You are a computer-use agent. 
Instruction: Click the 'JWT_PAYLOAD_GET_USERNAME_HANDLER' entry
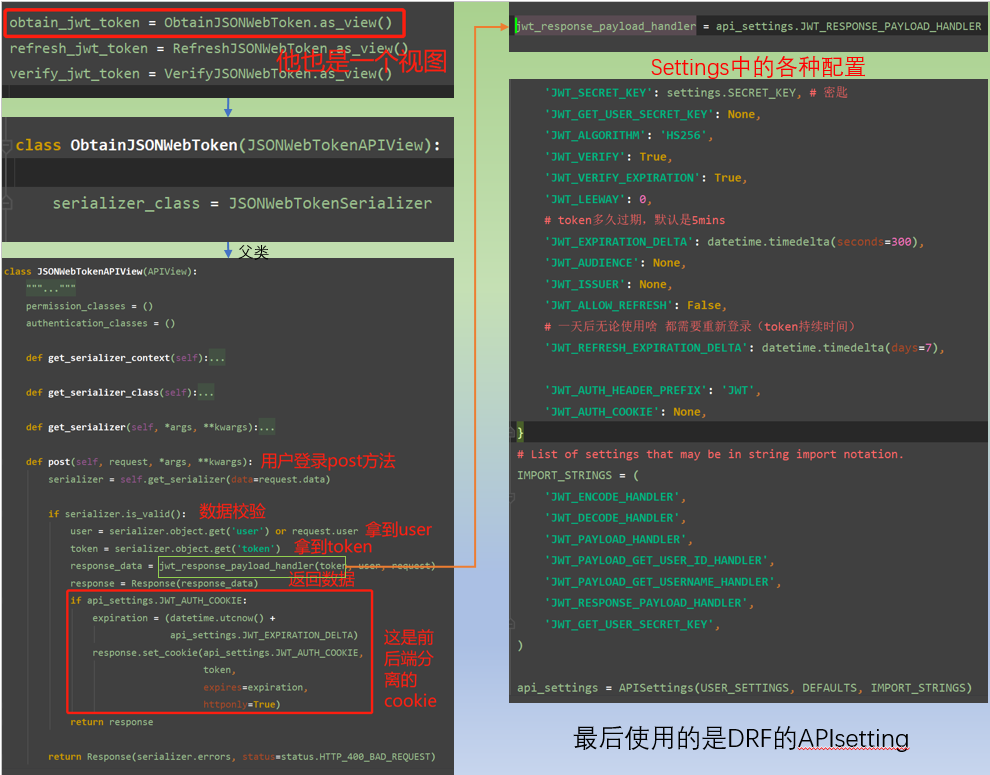click(x=663, y=582)
